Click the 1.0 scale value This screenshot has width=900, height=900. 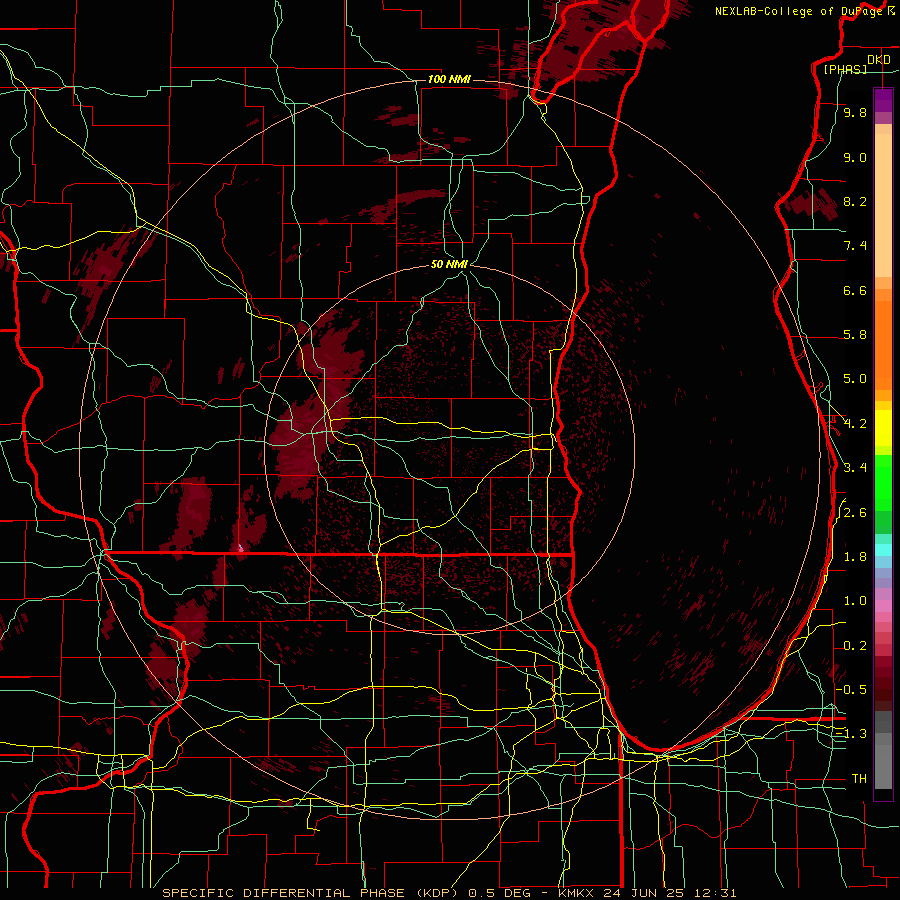click(x=855, y=601)
